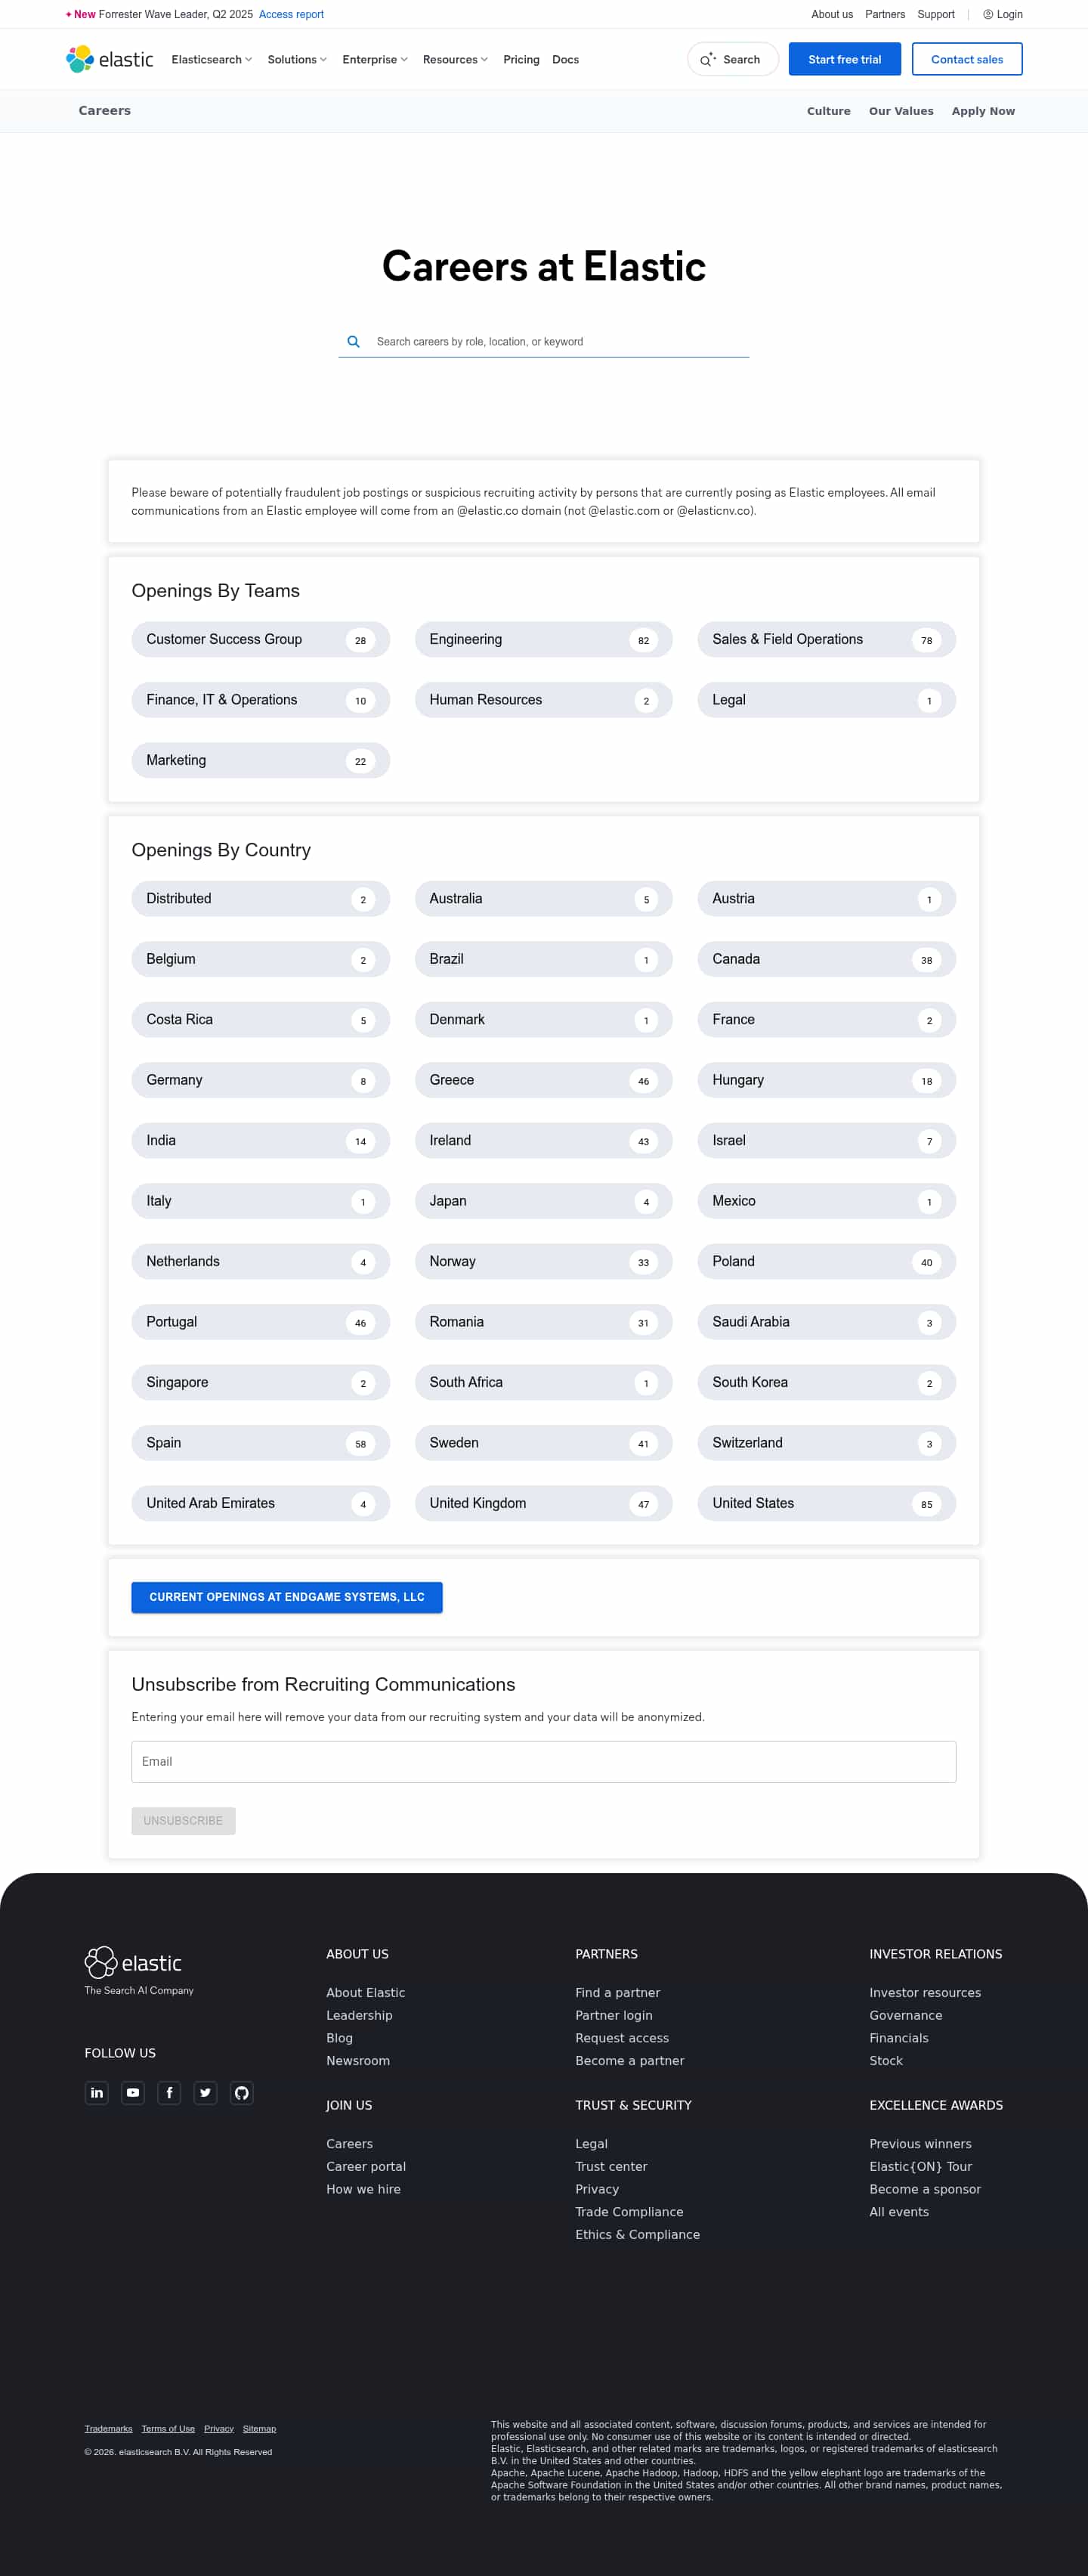
Task: Open Elastic's Twitter profile icon
Action: pos(205,2093)
